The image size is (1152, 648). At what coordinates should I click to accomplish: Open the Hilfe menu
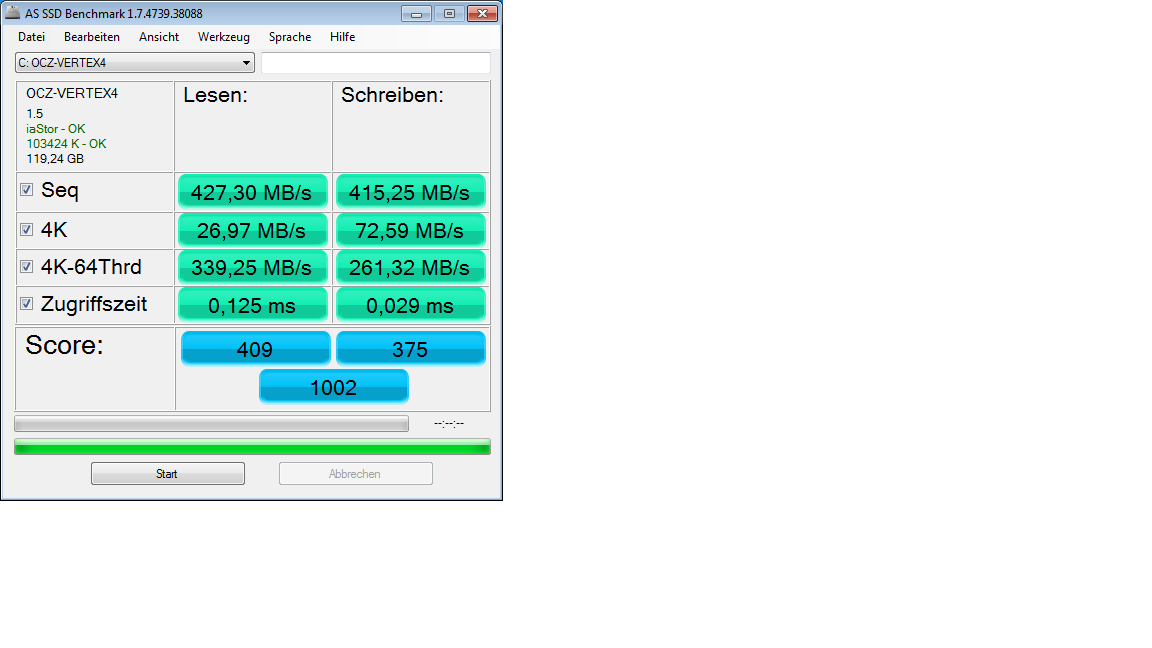point(342,37)
